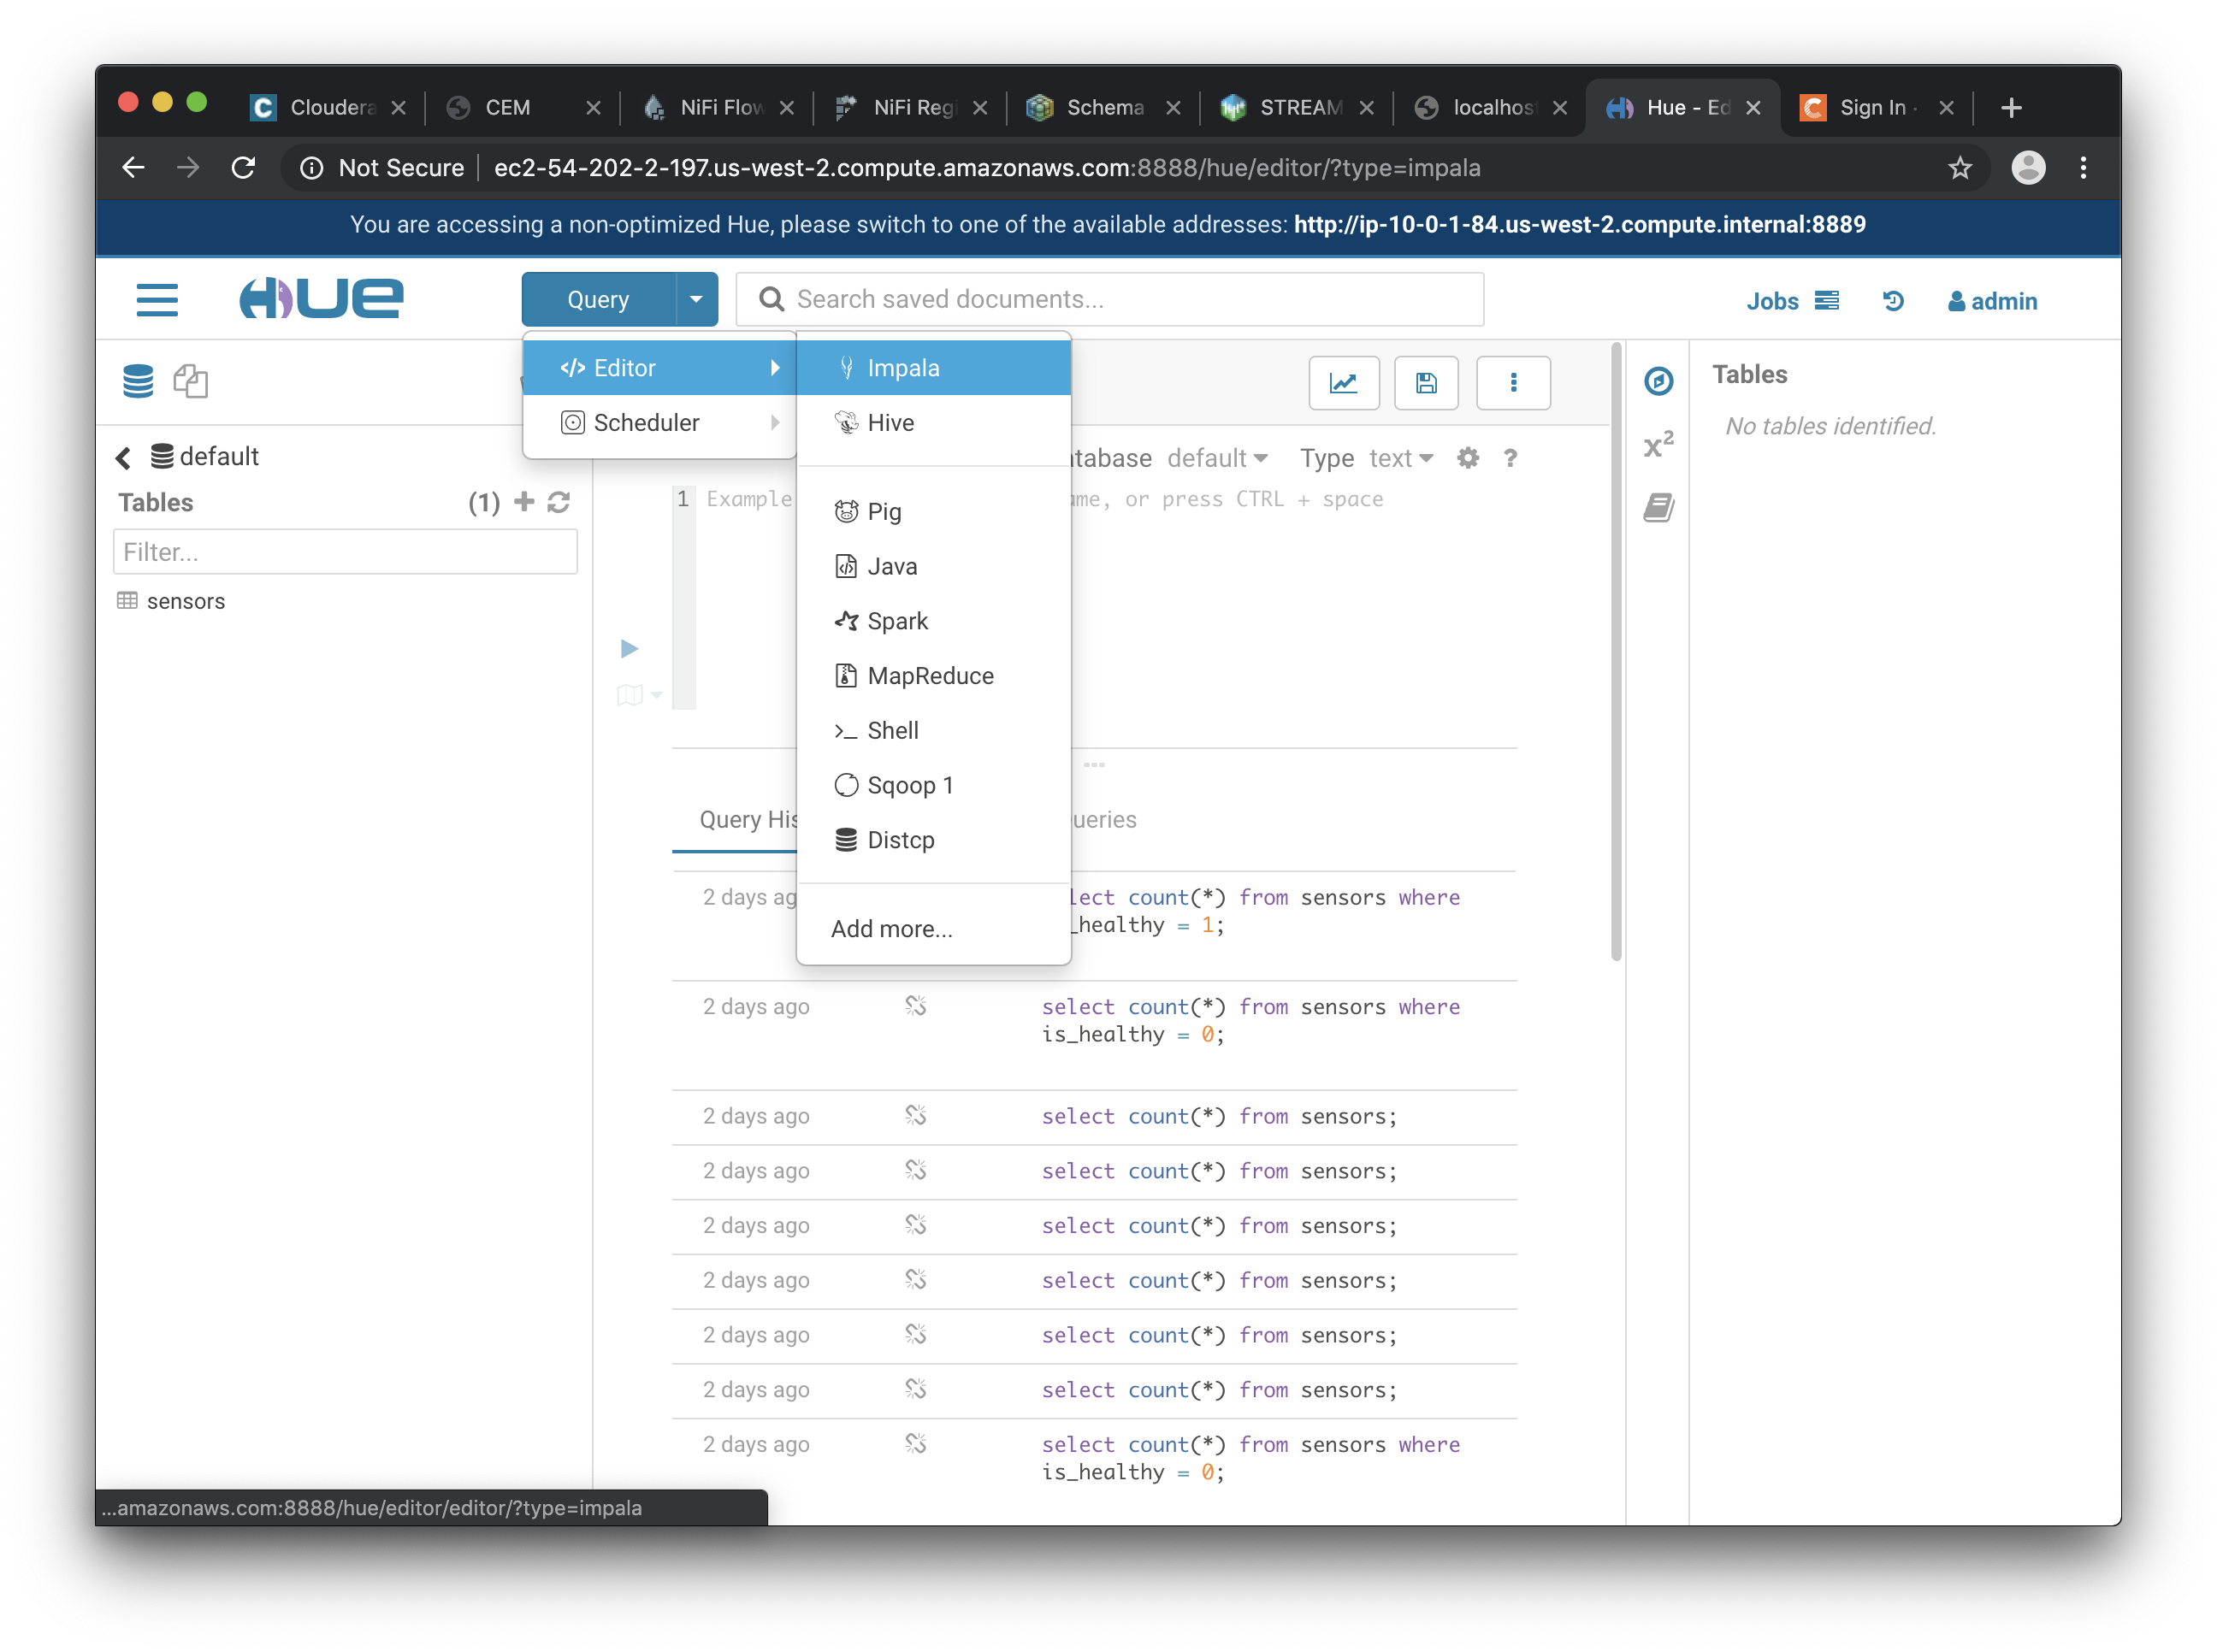Open the functions x² panel icon

point(1658,445)
